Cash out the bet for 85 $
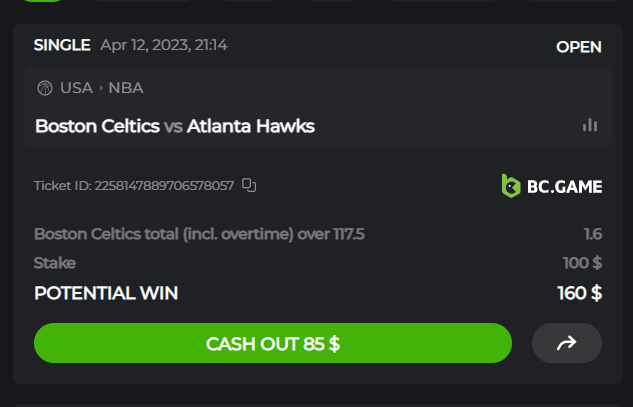The height and width of the screenshot is (407, 633). pyautogui.click(x=273, y=343)
